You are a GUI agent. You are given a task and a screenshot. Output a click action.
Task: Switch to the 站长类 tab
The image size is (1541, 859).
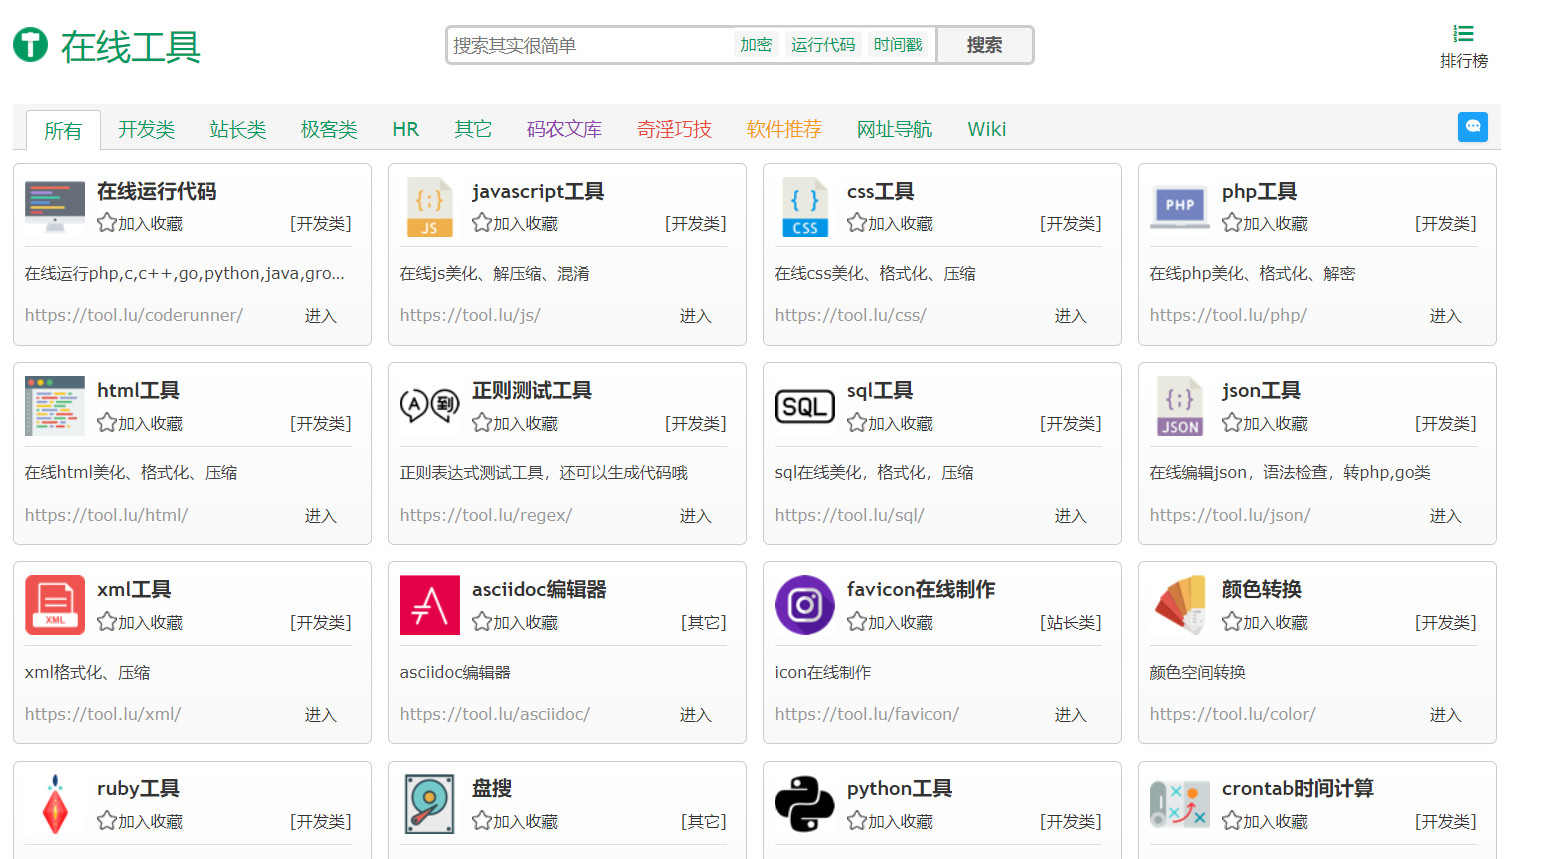point(238,129)
